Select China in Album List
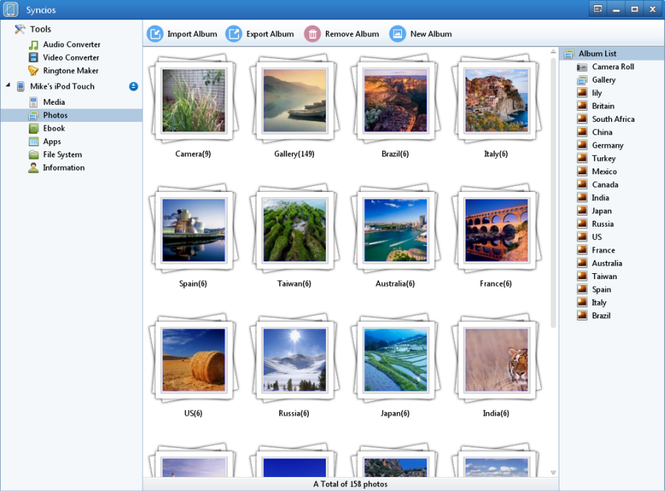Viewport: 665px width, 491px height. point(595,132)
